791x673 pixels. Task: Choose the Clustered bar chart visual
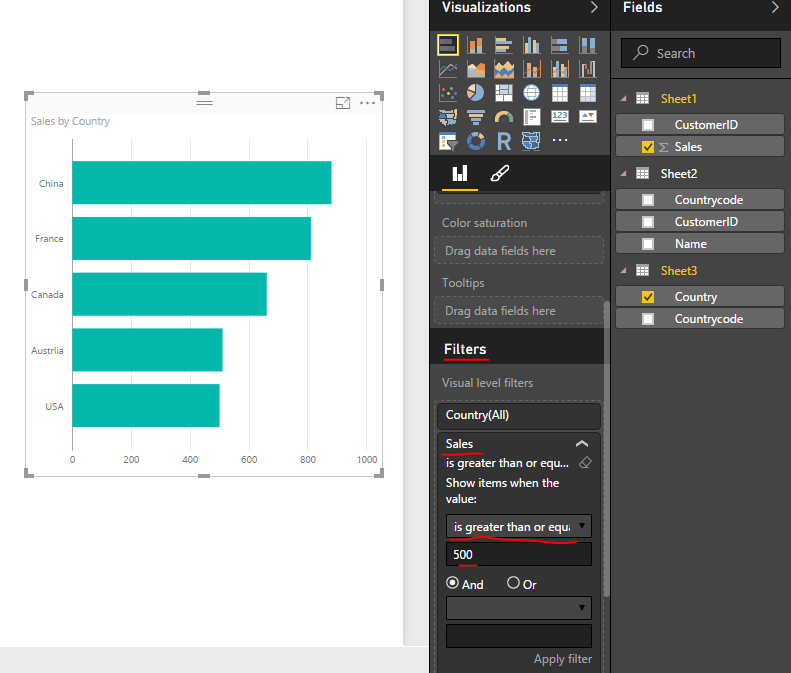503,45
